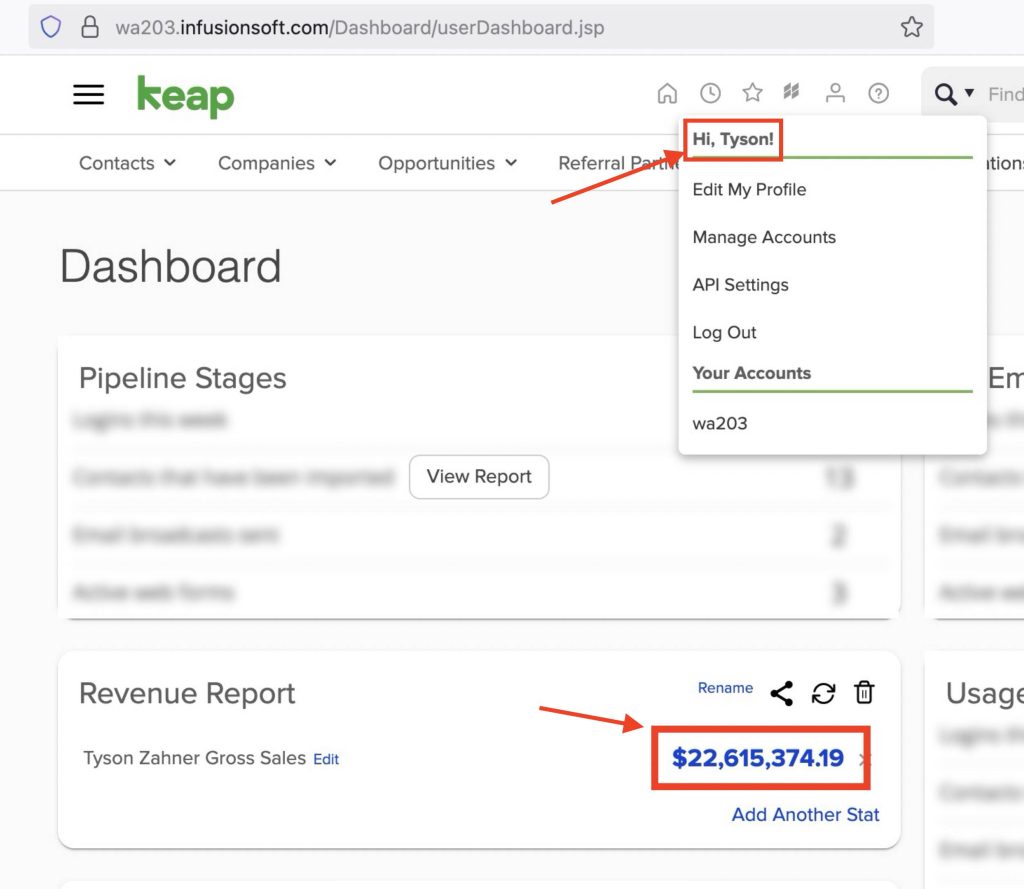This screenshot has height=889, width=1024.
Task: Open search type dropdown arrow
Action: (970, 93)
